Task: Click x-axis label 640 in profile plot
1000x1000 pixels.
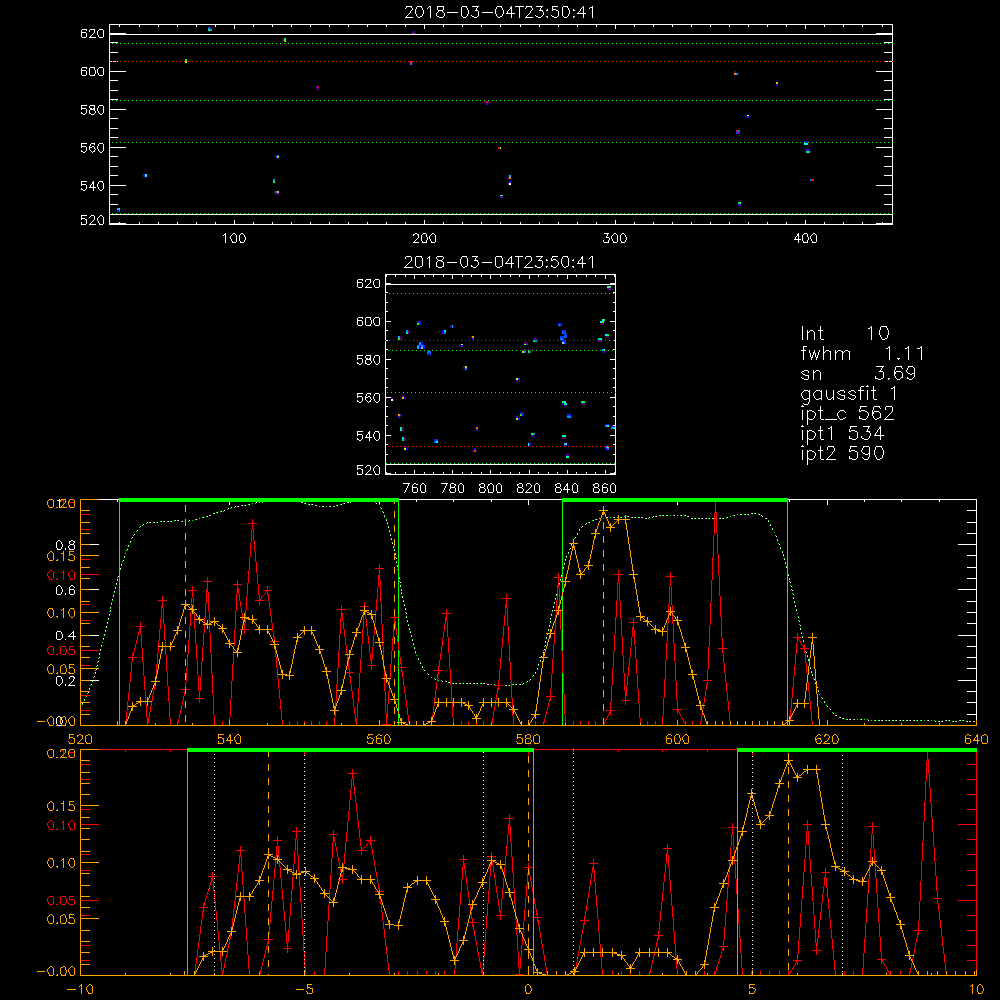Action: (x=976, y=739)
